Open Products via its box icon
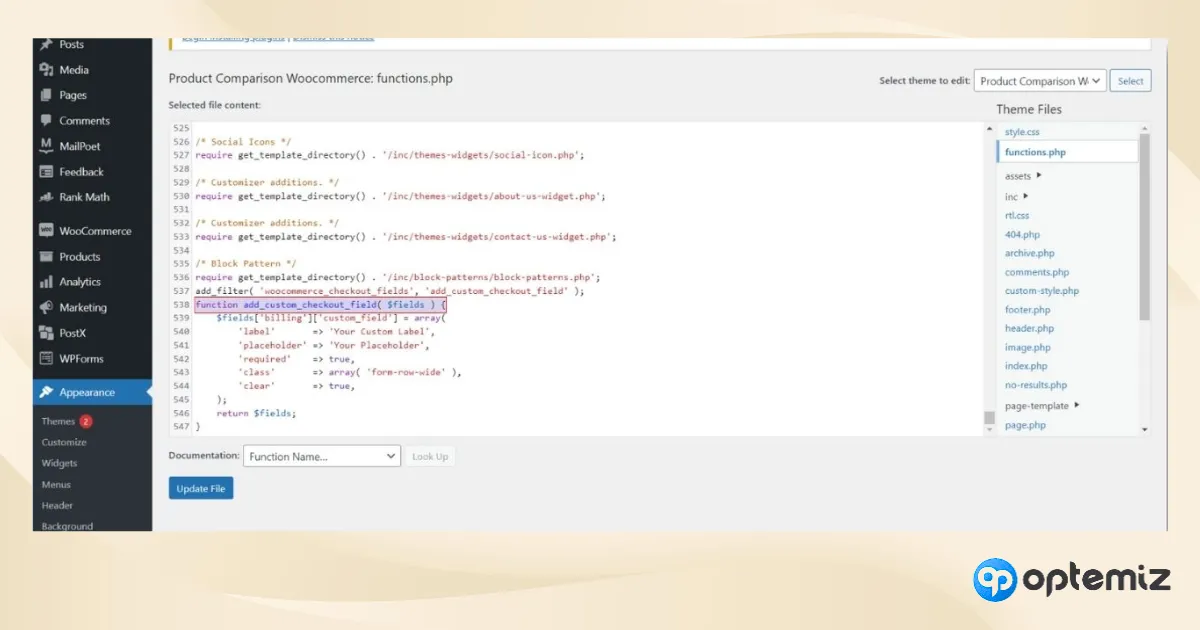 tap(46, 257)
